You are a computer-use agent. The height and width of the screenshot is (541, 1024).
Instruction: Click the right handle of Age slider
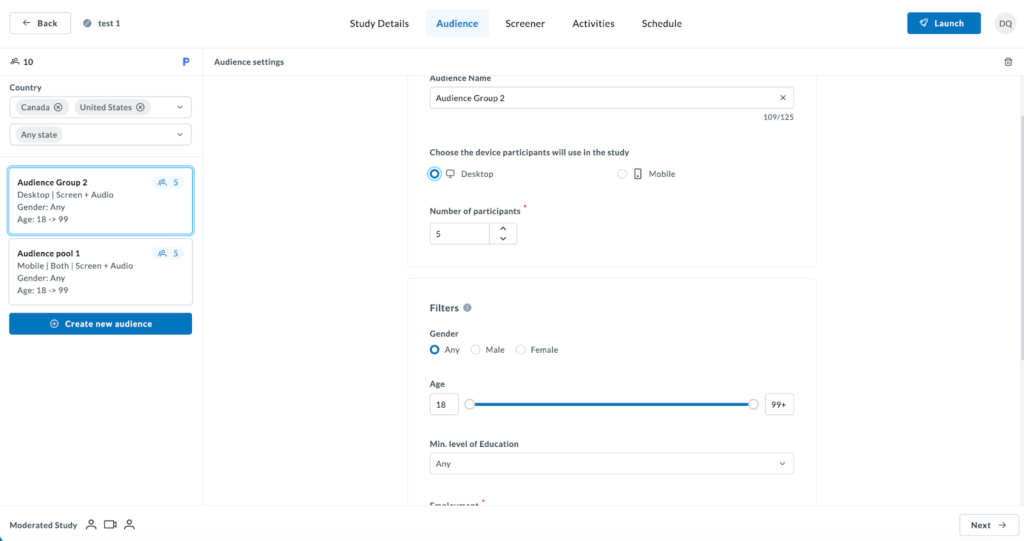point(753,404)
